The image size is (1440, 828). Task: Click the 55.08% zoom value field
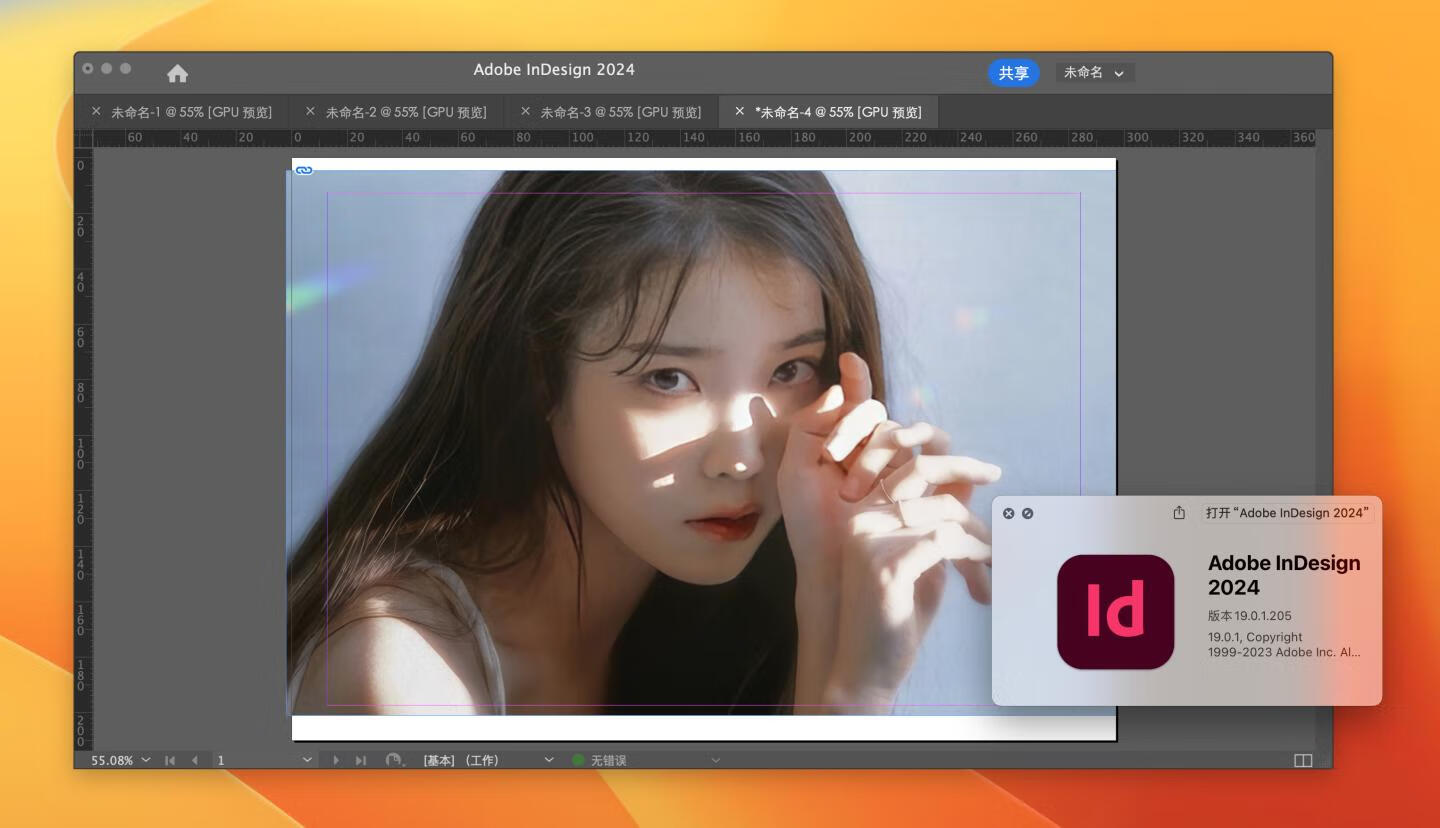[x=112, y=760]
